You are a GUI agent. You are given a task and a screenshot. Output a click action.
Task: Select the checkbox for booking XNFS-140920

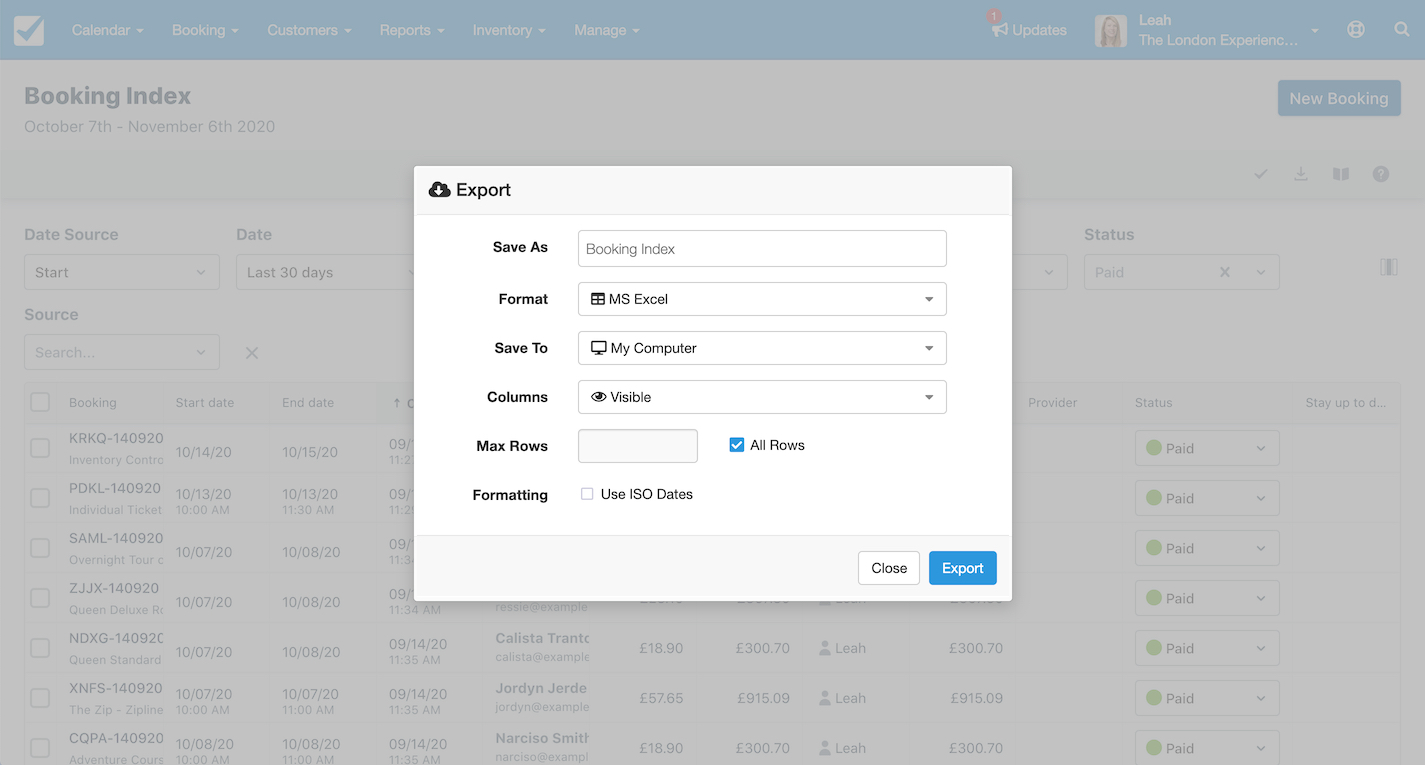pyautogui.click(x=40, y=698)
